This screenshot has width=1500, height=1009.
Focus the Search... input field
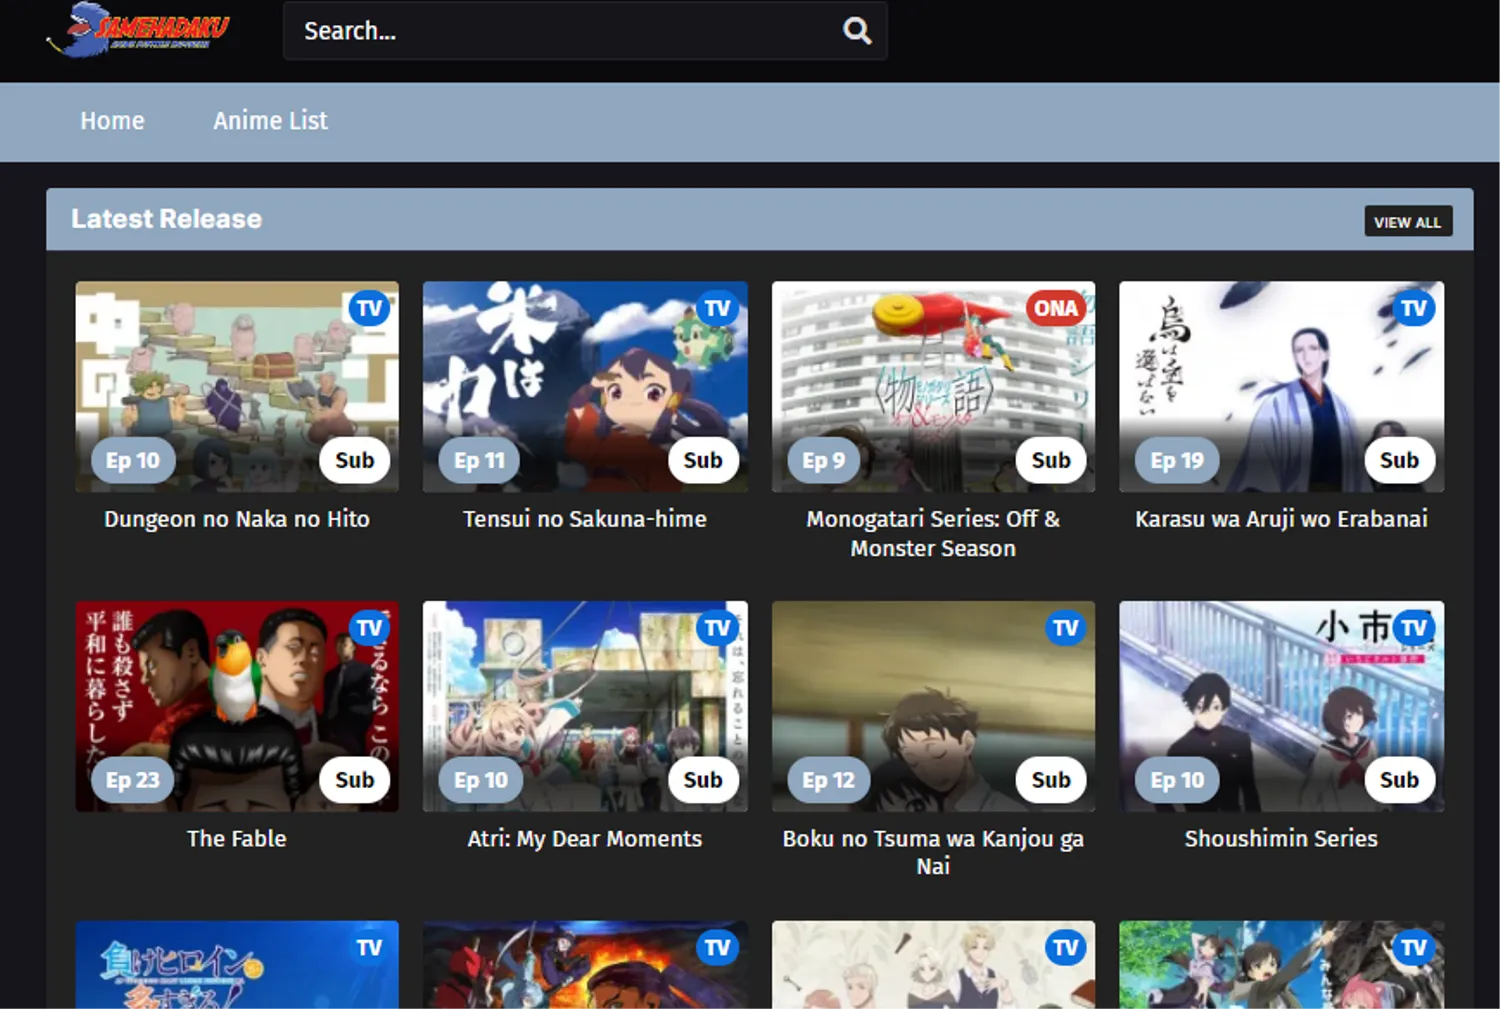click(x=585, y=31)
